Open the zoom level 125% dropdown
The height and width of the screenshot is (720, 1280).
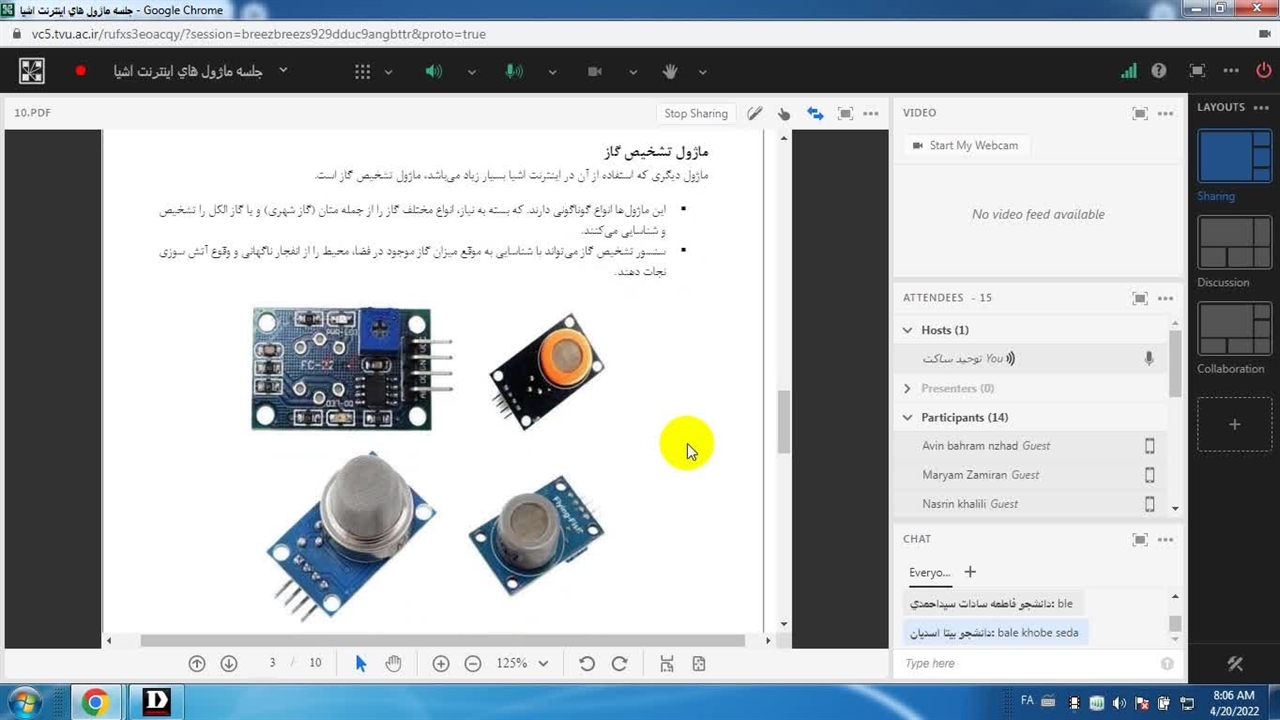pos(522,663)
